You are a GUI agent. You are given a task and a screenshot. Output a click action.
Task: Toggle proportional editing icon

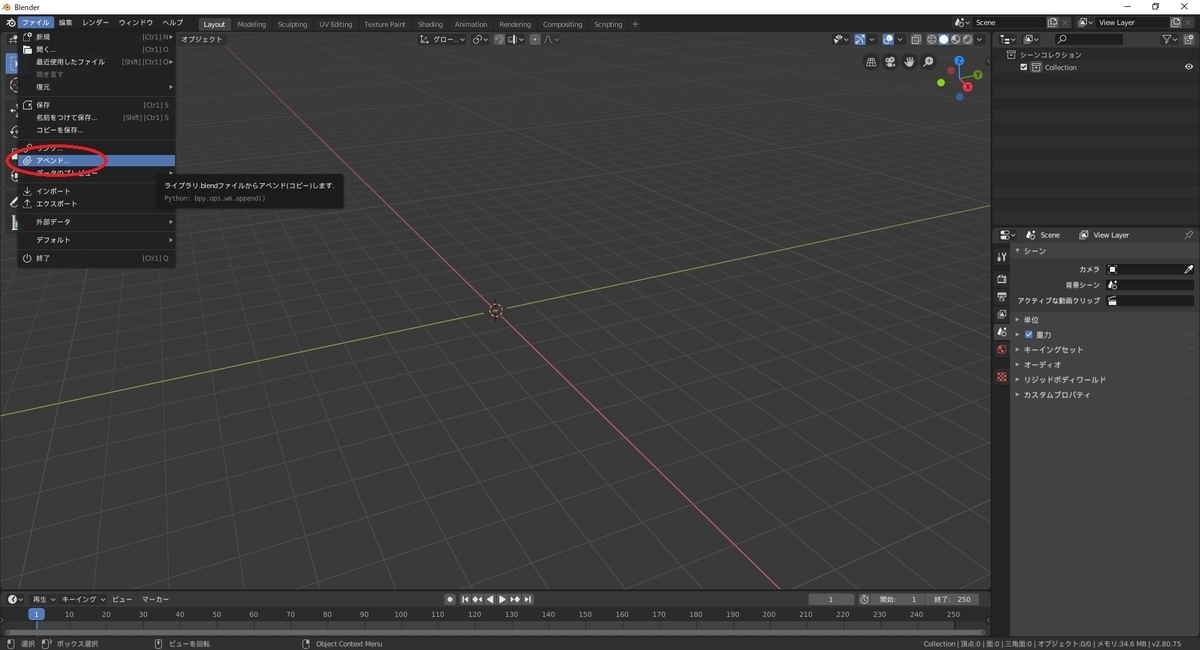pyautogui.click(x=535, y=39)
